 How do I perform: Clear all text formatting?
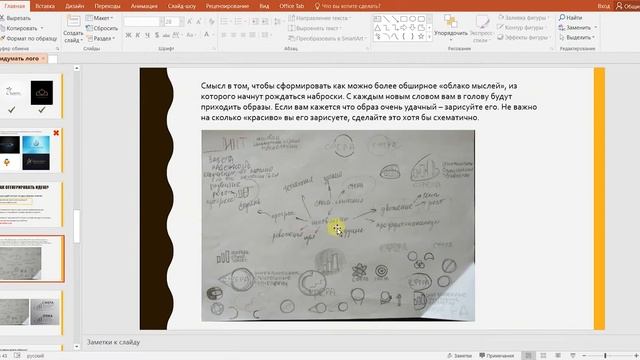click(x=211, y=21)
